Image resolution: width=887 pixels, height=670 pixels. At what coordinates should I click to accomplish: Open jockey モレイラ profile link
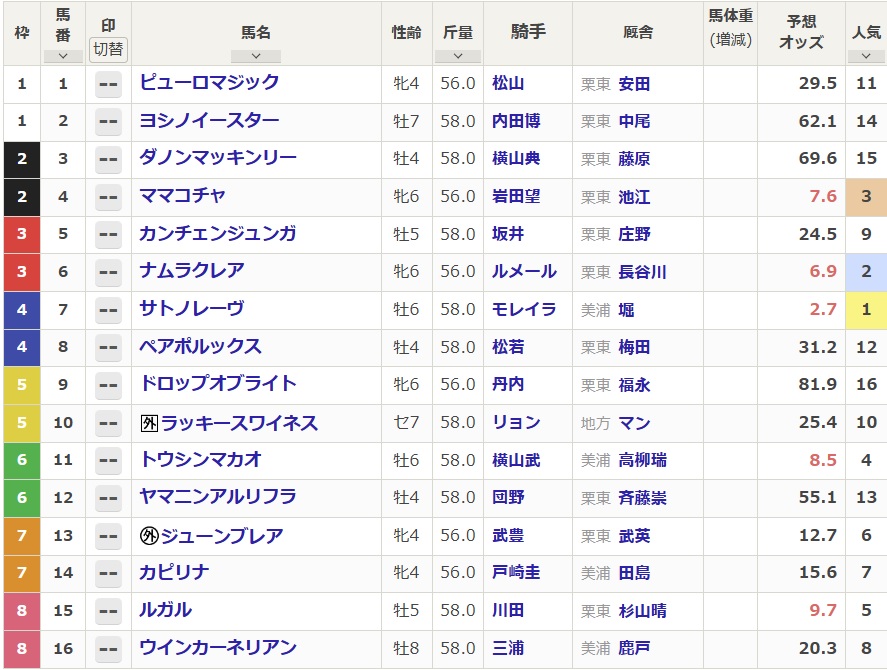(x=524, y=310)
